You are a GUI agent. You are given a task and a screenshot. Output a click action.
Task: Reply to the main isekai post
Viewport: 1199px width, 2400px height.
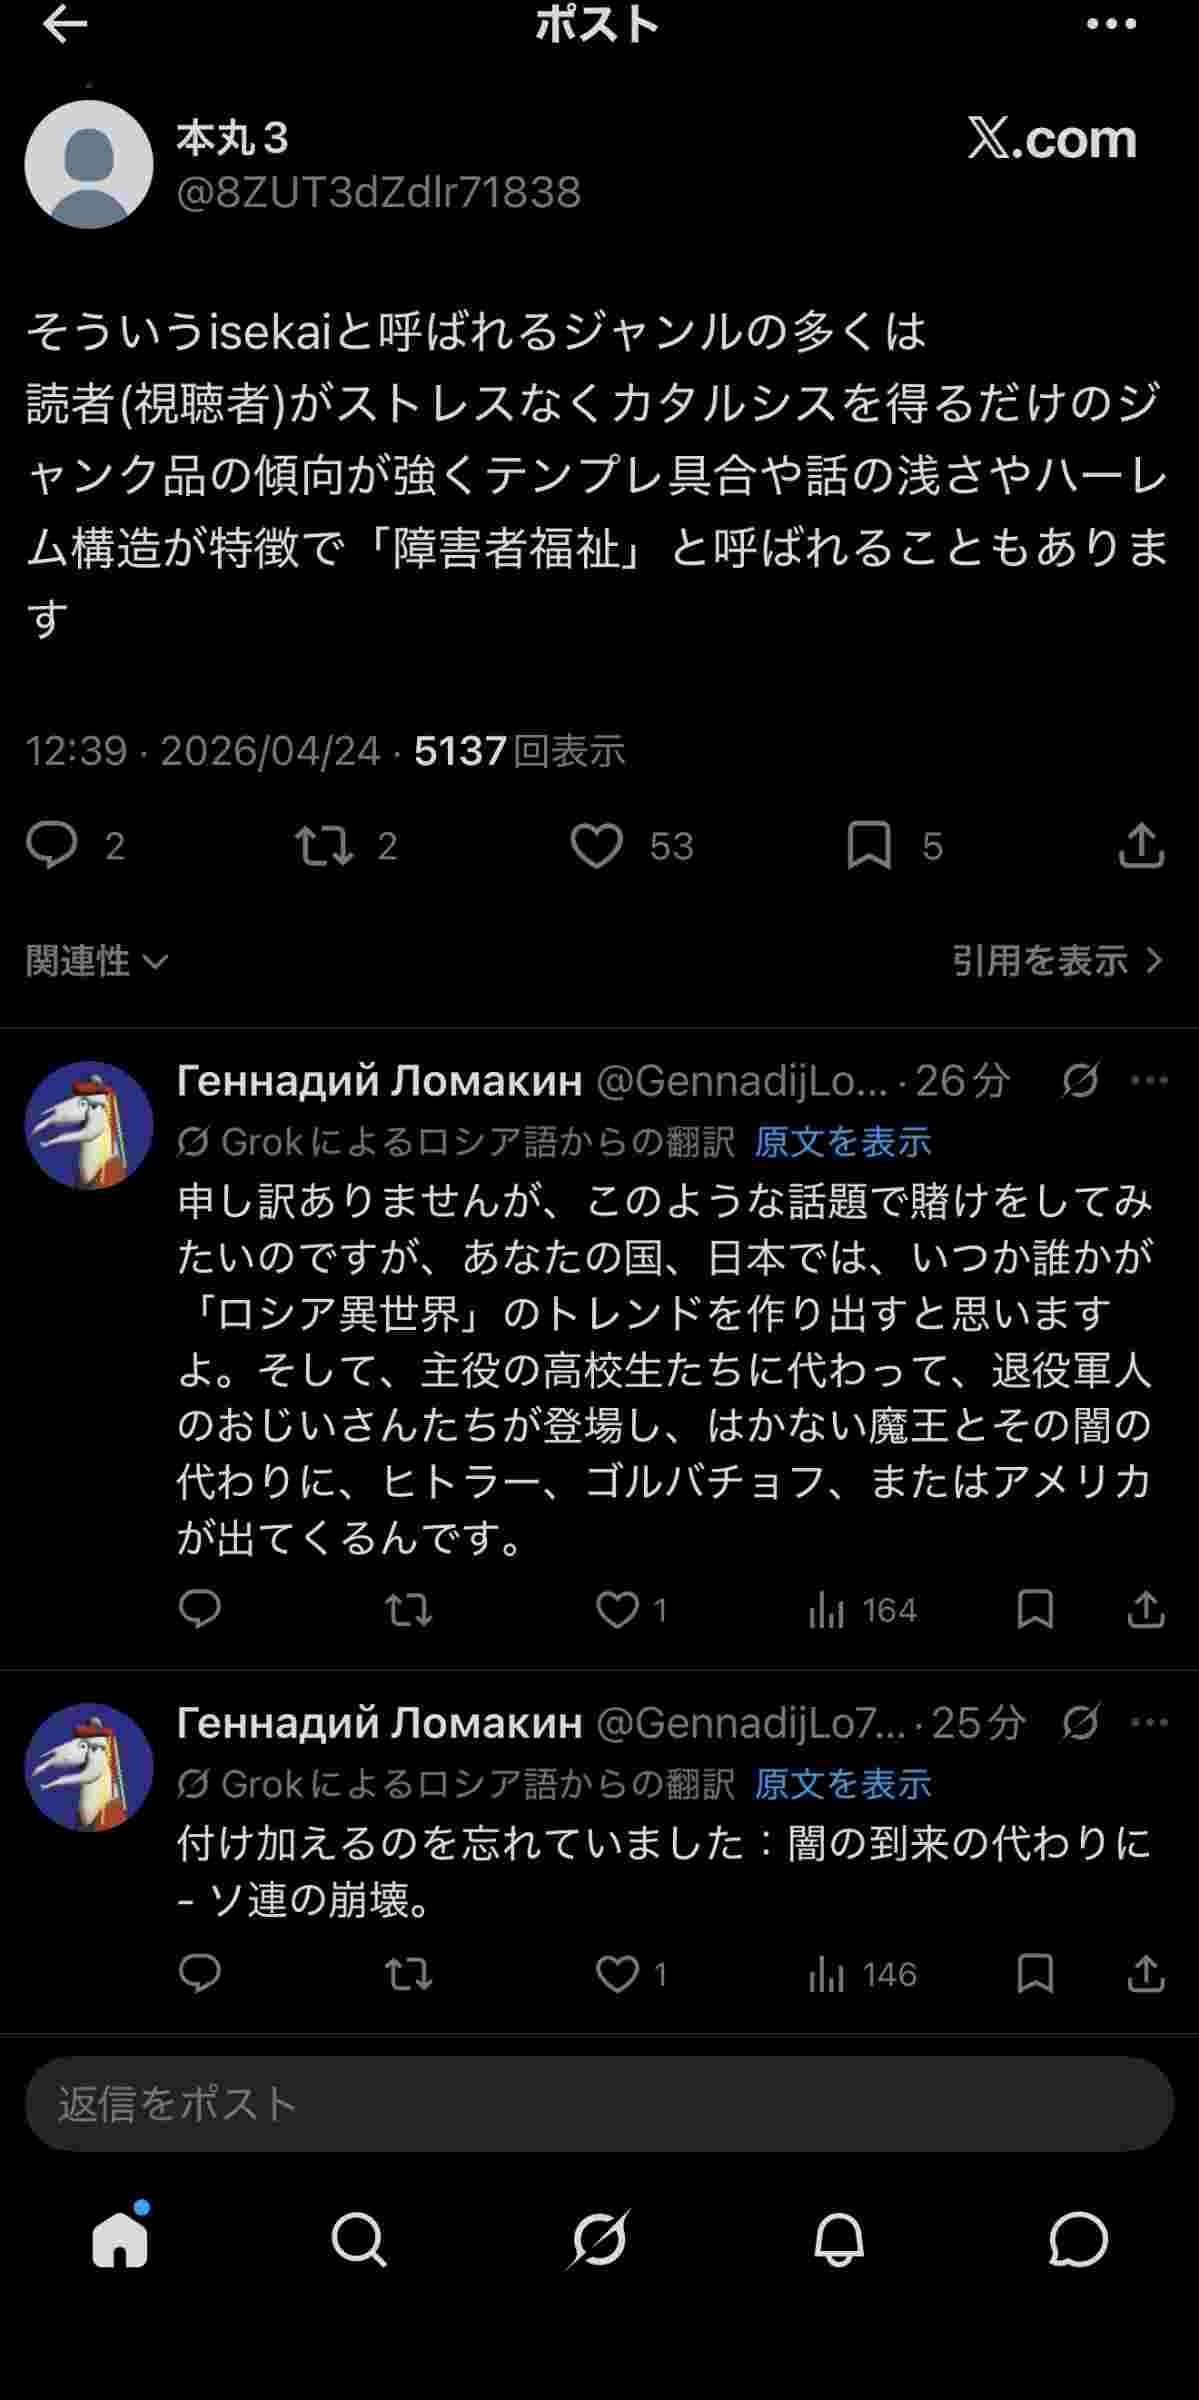pyautogui.click(x=52, y=845)
